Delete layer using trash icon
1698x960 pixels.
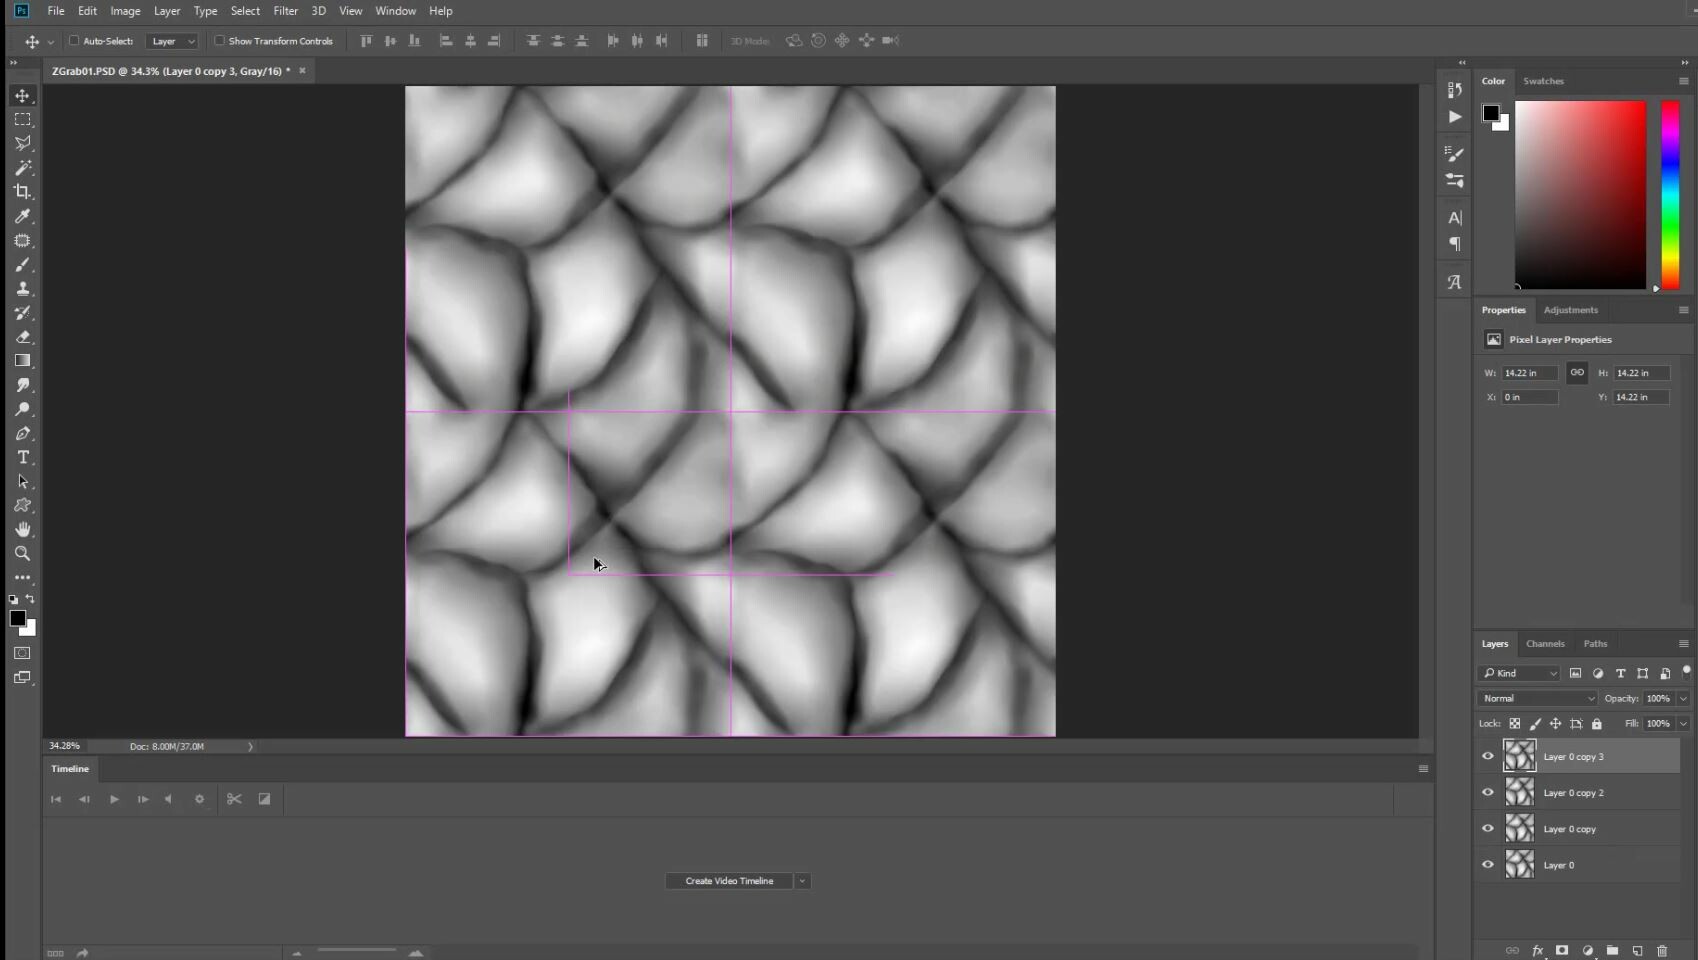point(1662,950)
